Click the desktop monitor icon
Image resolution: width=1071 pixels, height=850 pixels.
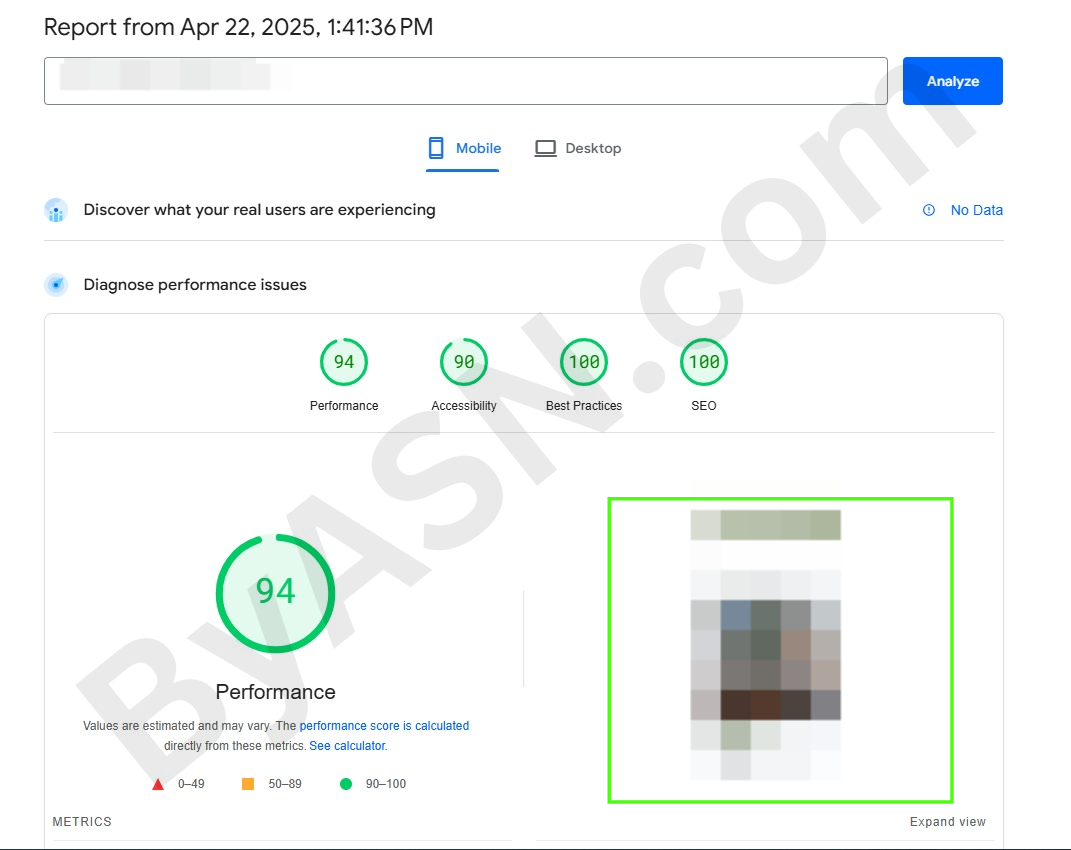(545, 148)
